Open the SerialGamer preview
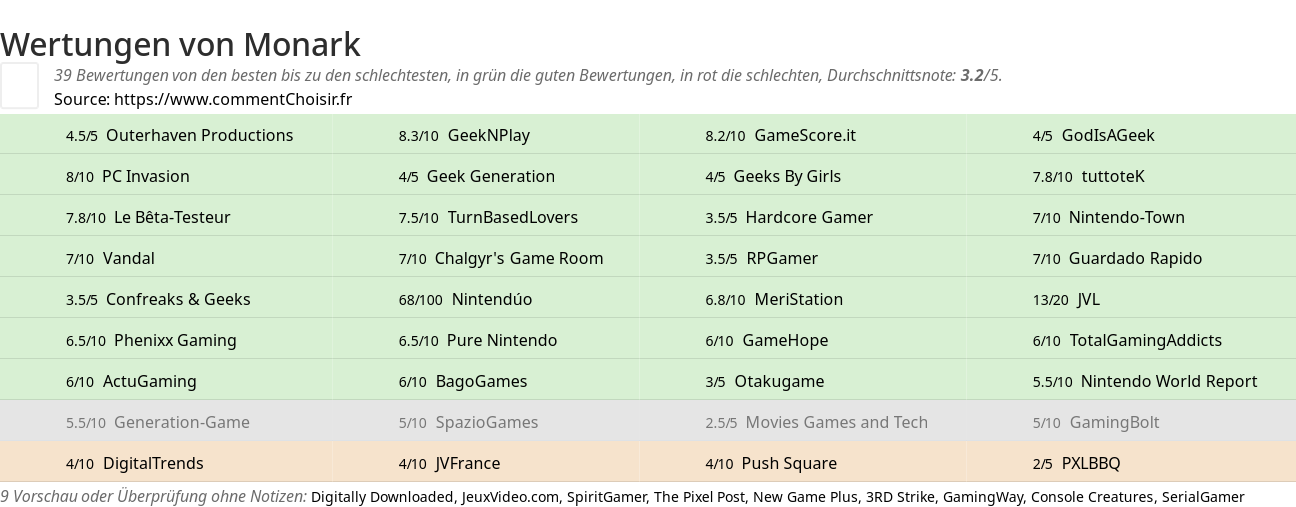The height and width of the screenshot is (507, 1296). [1203, 497]
